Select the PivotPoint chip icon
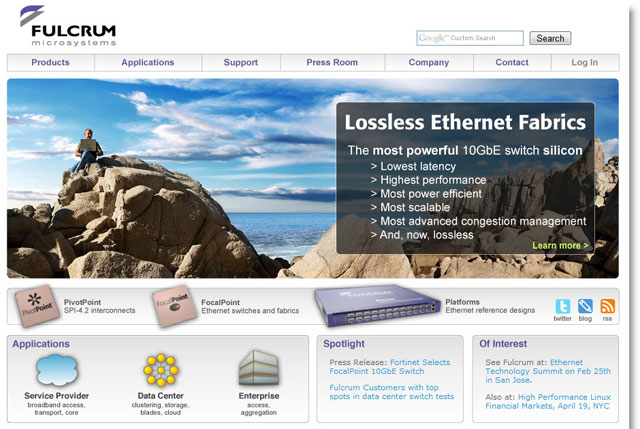 [35, 307]
